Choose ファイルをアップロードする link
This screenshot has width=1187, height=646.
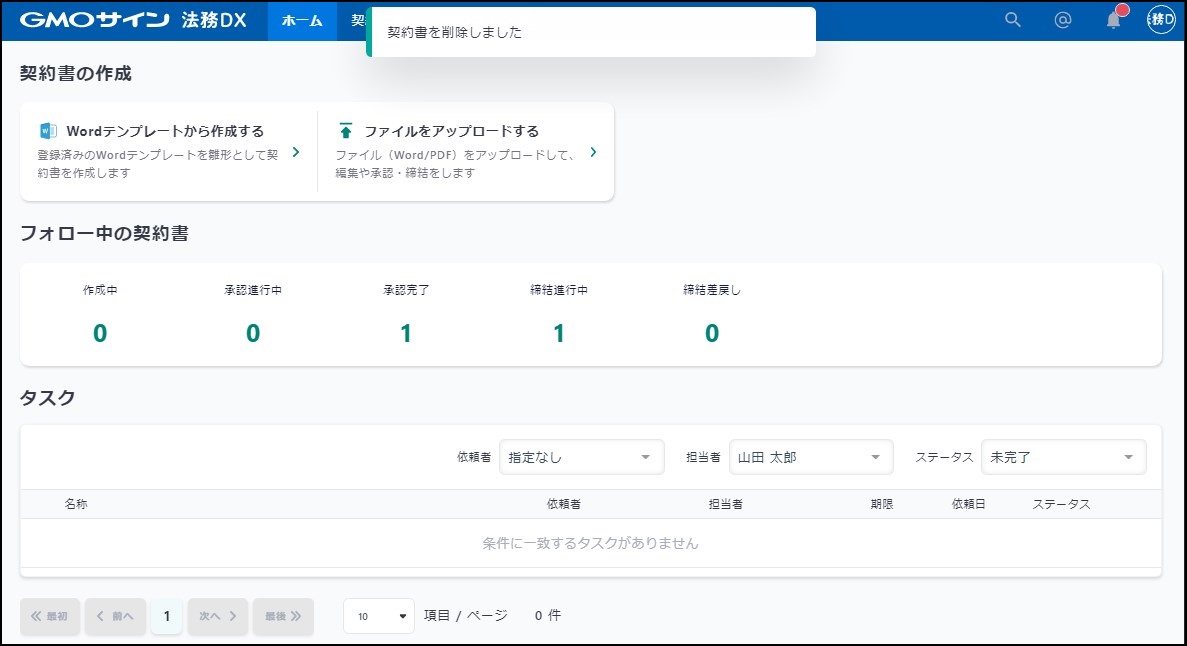[x=451, y=131]
